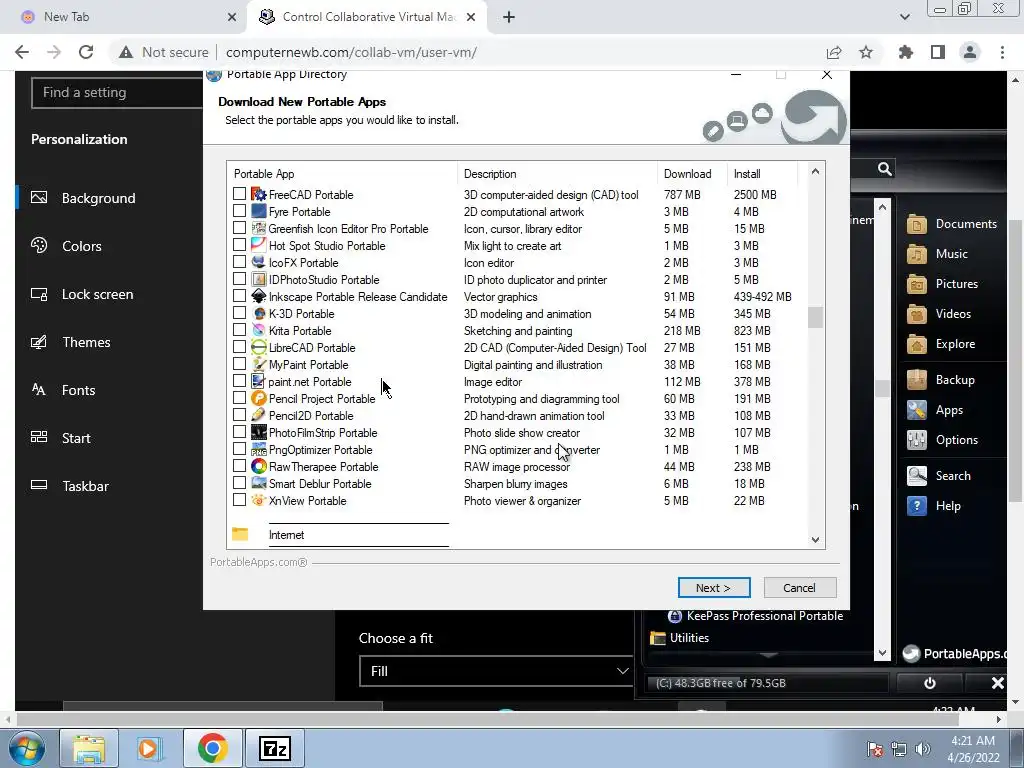Click the Find a setting search box
The height and width of the screenshot is (768, 1024).
coord(118,93)
